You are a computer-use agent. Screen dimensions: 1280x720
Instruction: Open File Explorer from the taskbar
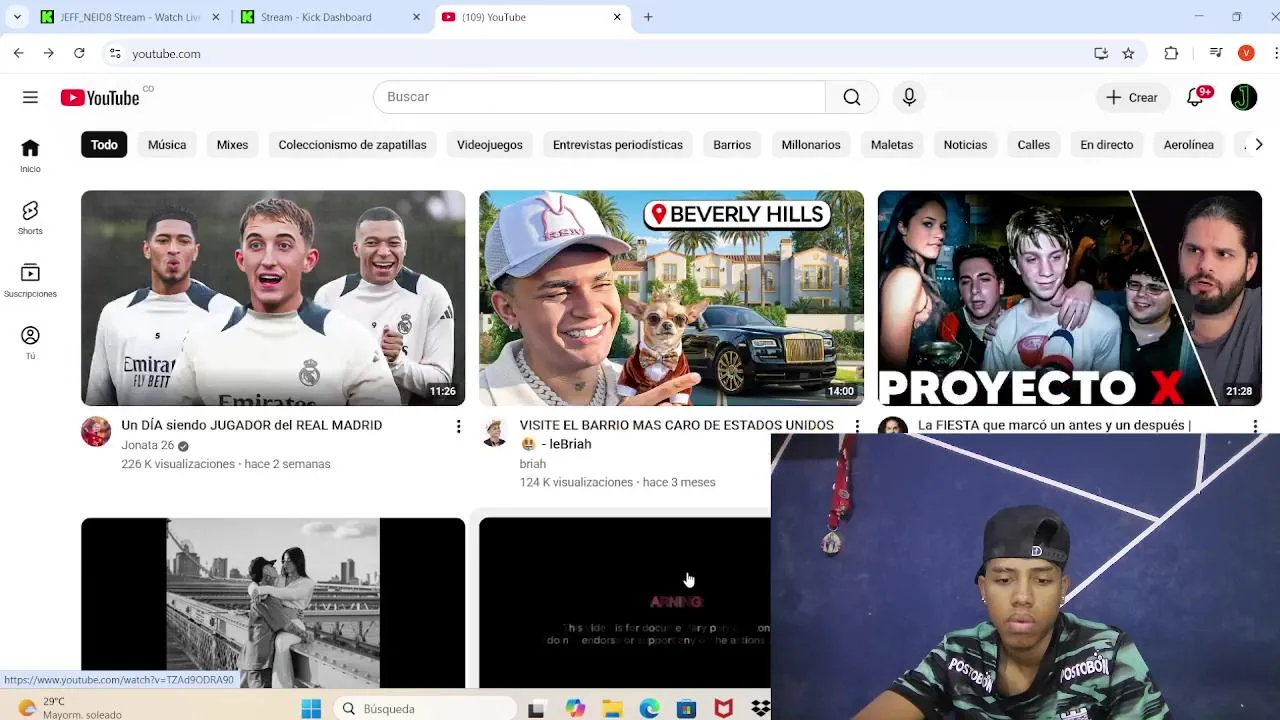pyautogui.click(x=612, y=708)
